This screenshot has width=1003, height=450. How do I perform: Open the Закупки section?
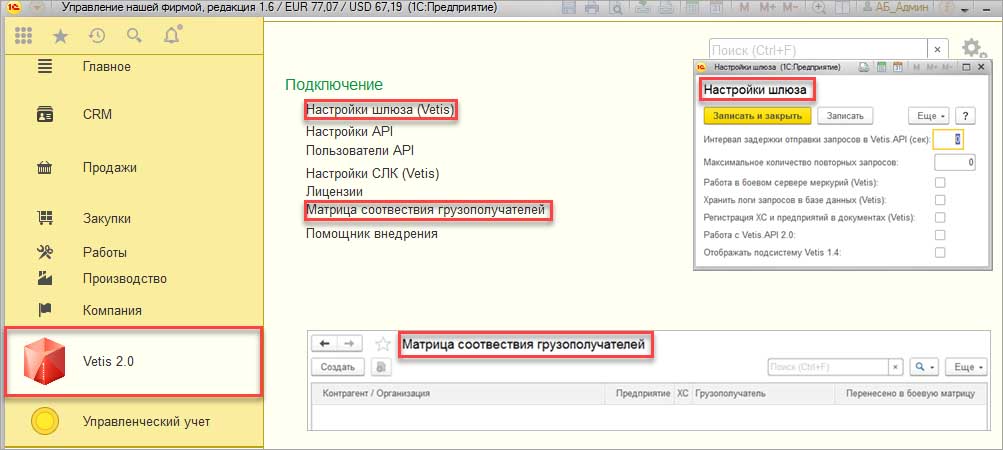click(107, 219)
